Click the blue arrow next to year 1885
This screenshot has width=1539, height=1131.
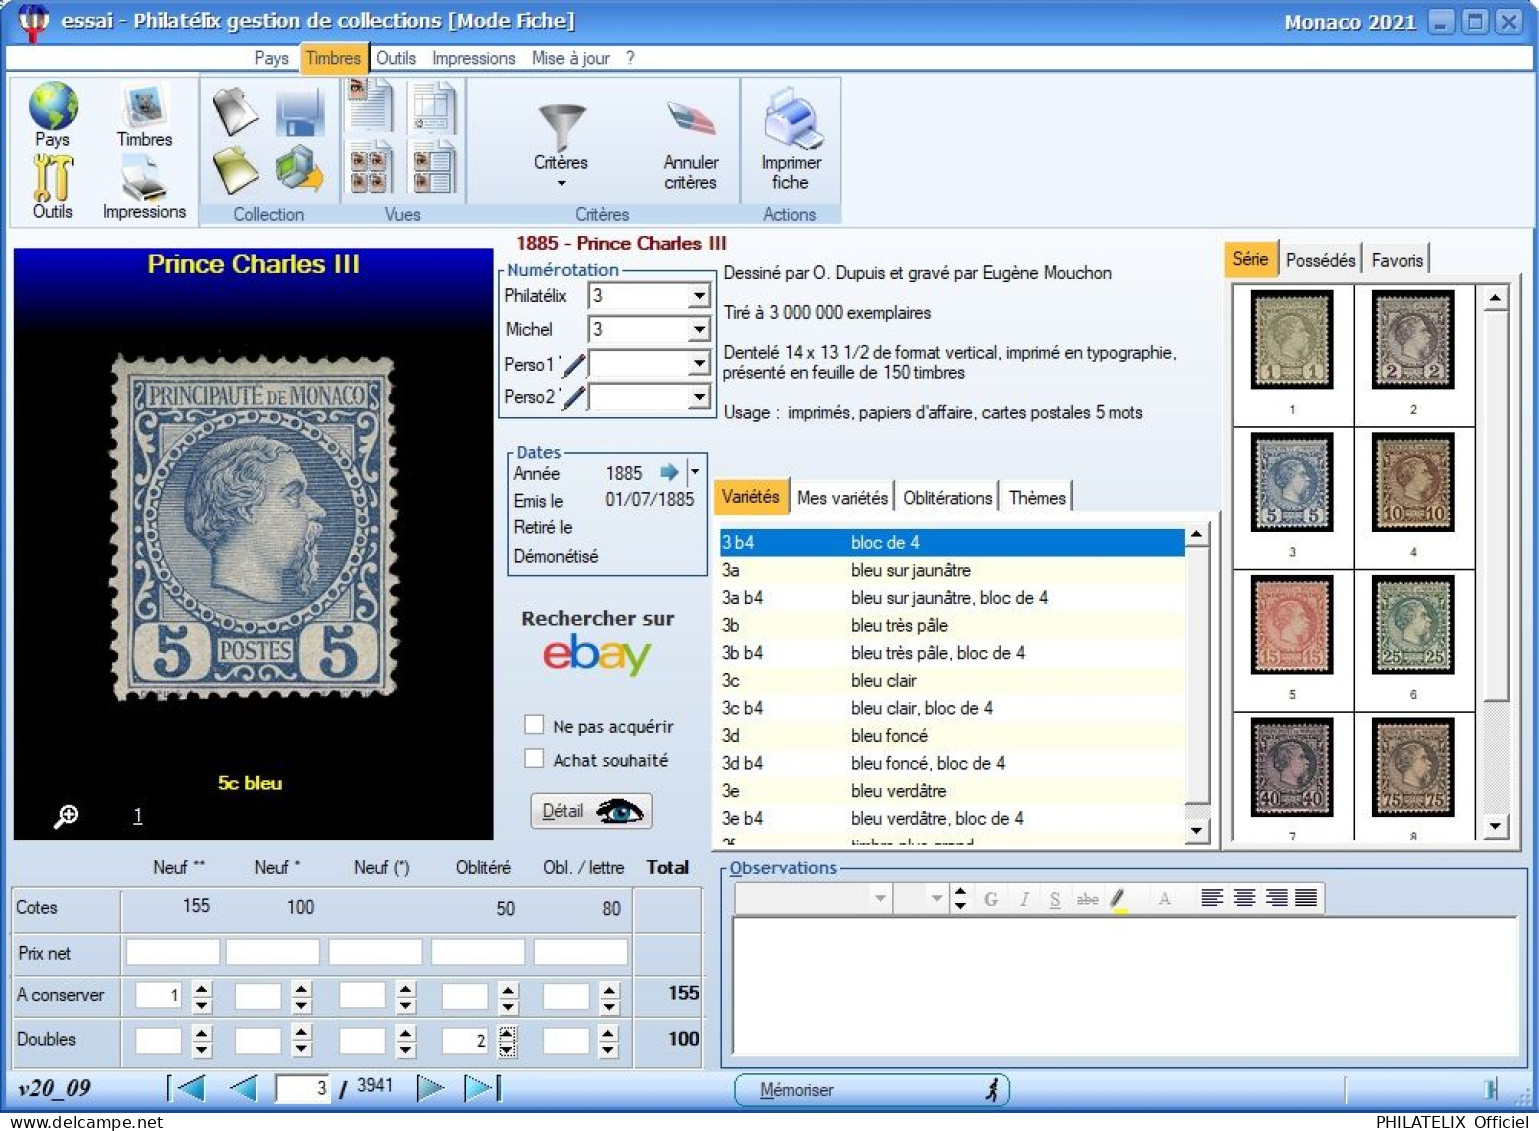point(669,472)
